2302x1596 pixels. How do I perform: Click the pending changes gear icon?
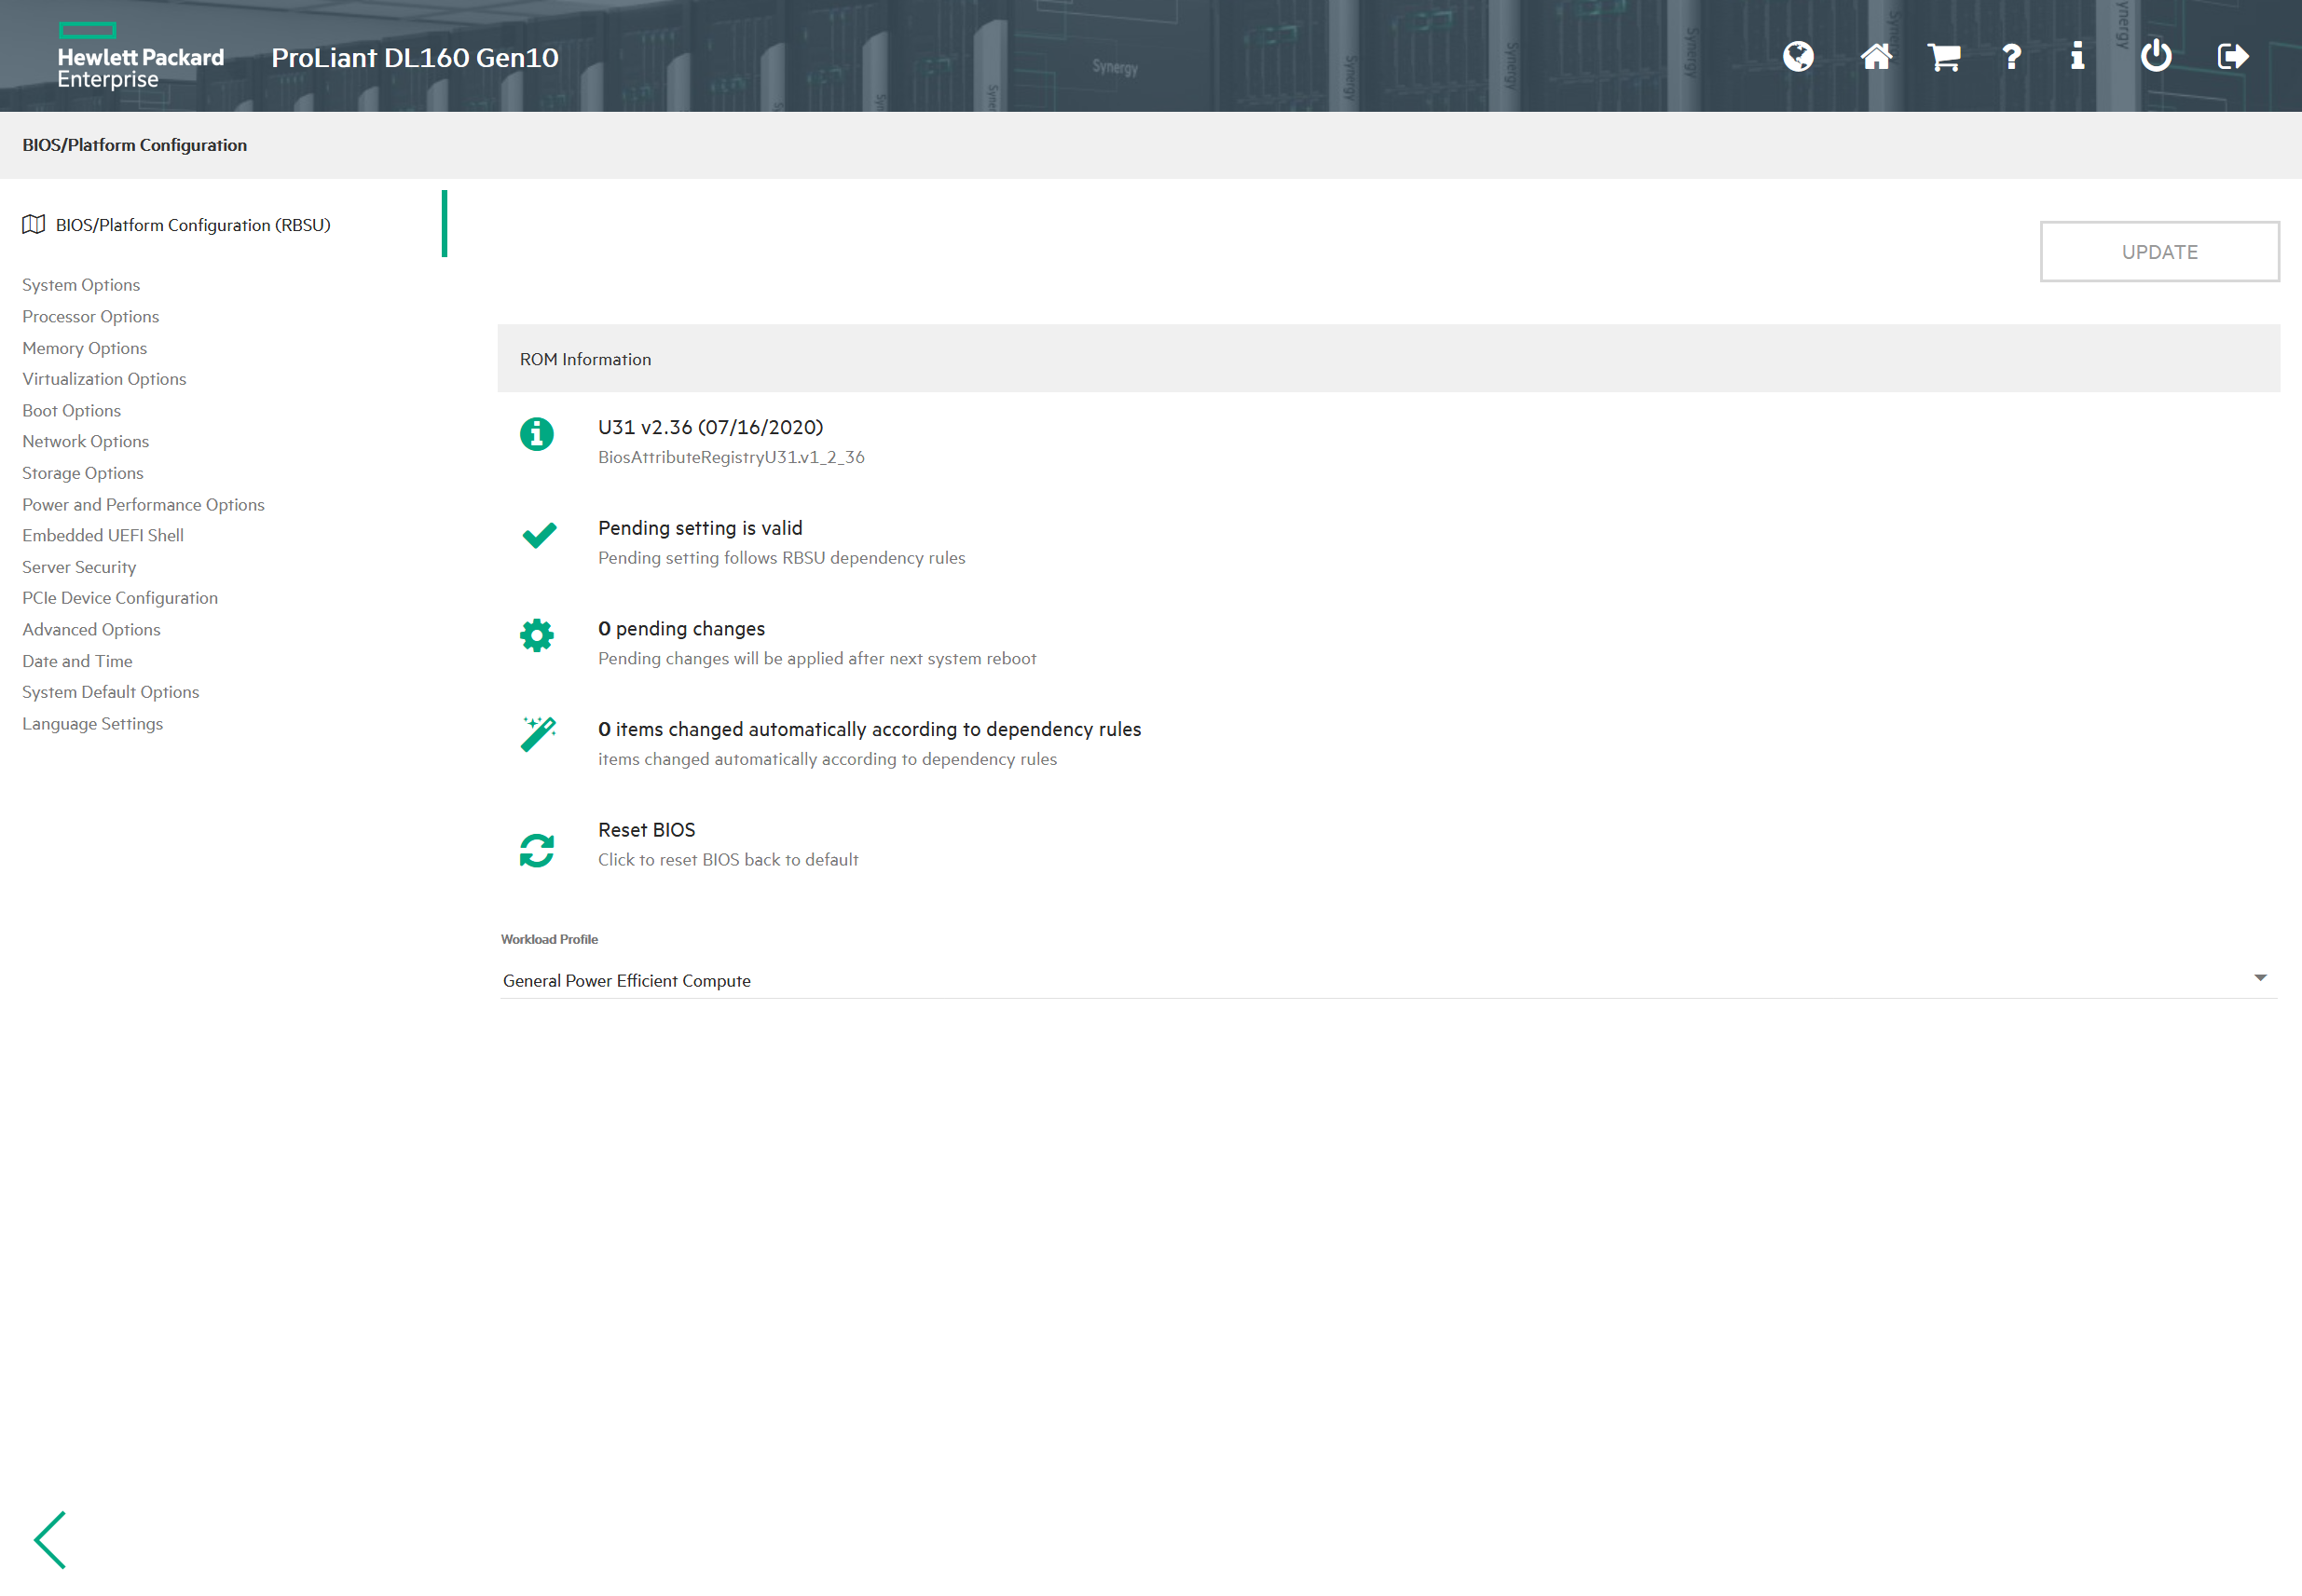[537, 635]
